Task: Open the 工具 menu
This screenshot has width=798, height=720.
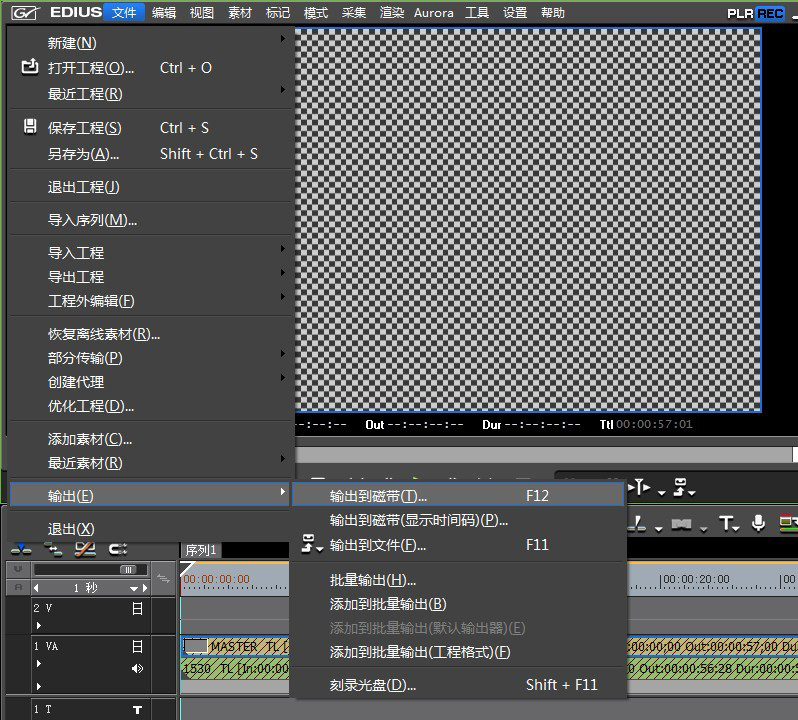Action: pos(477,12)
